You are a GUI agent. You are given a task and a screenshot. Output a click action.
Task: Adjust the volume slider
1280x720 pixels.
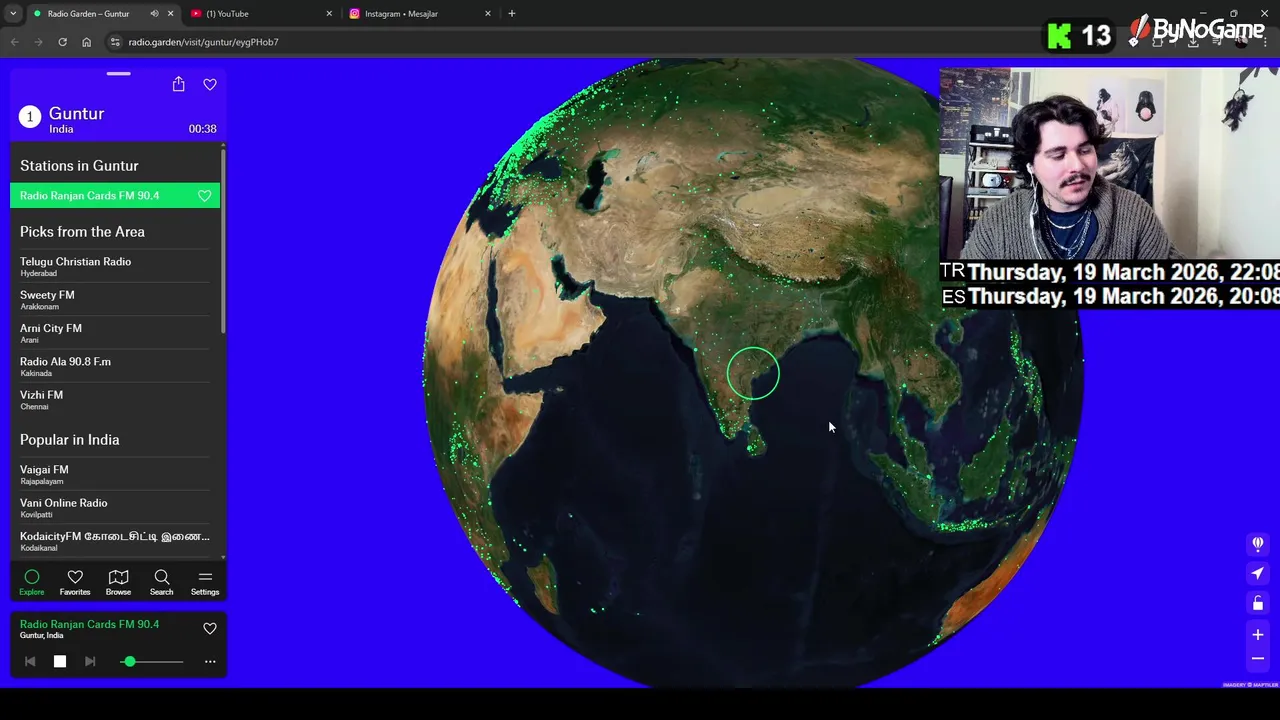(x=152, y=661)
